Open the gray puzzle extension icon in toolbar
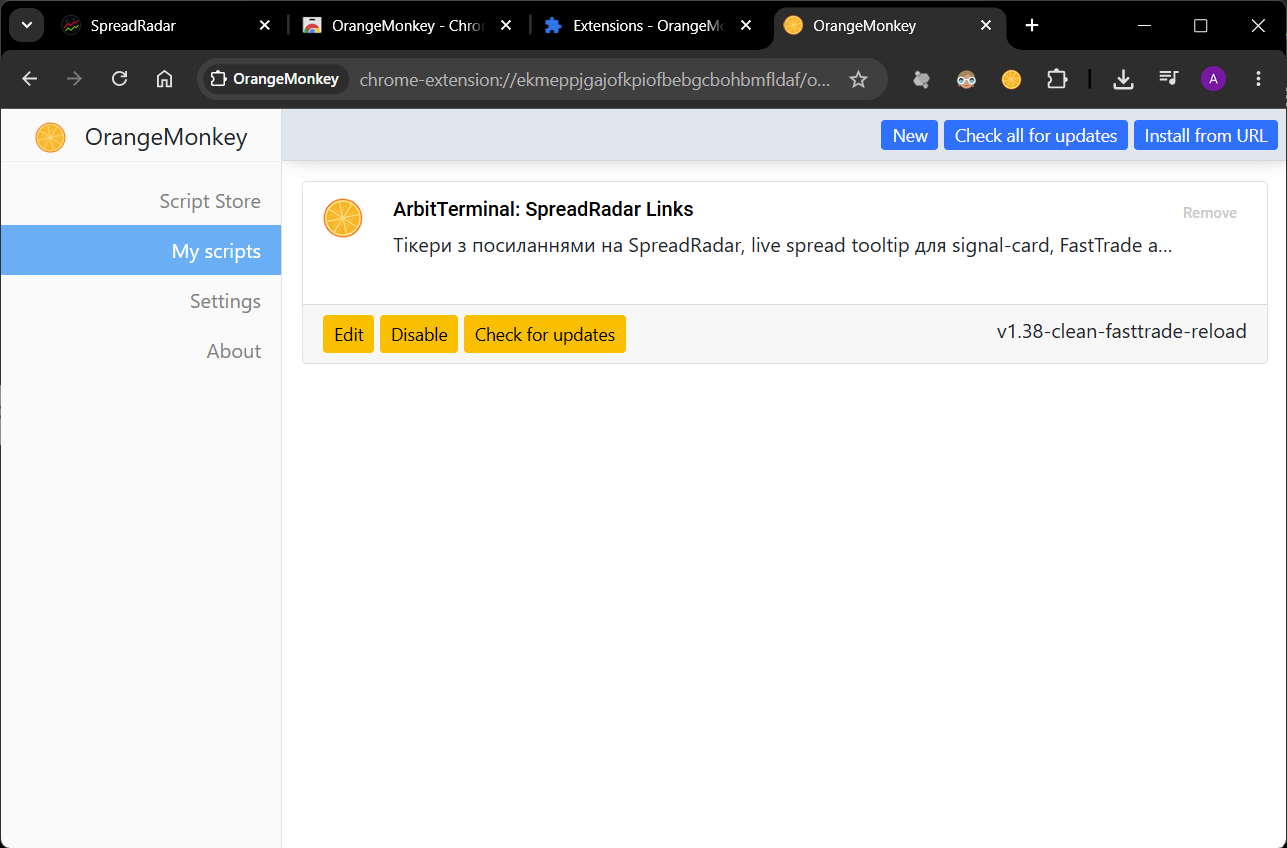 921,79
